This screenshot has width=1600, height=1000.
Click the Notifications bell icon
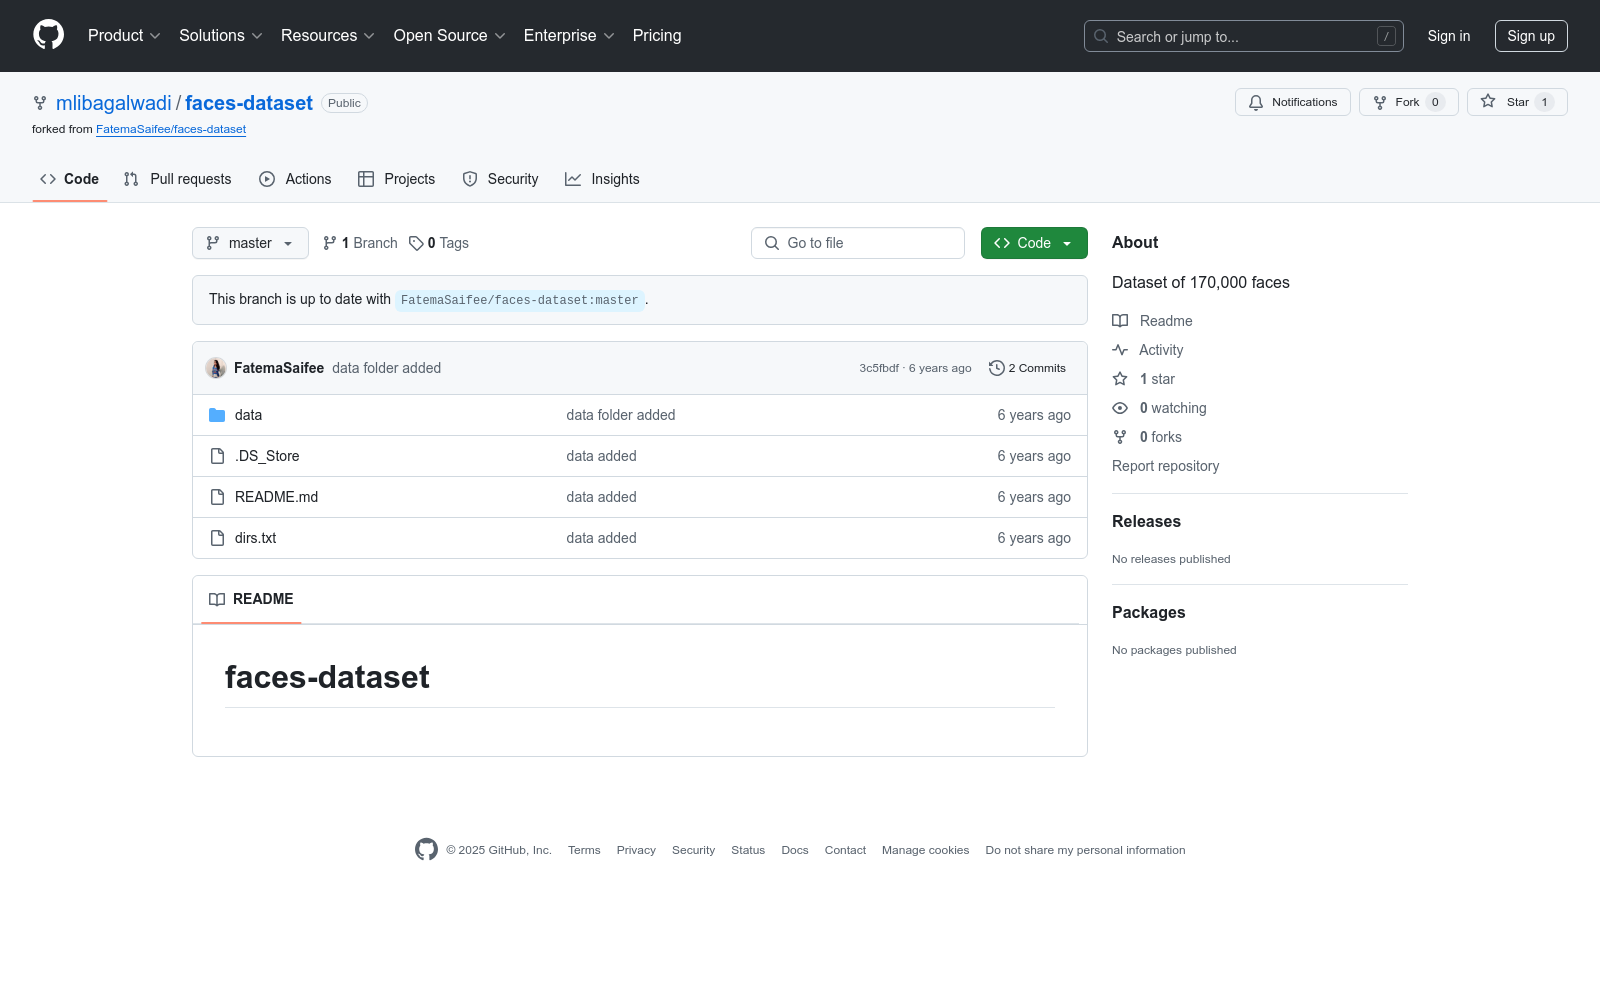point(1256,102)
